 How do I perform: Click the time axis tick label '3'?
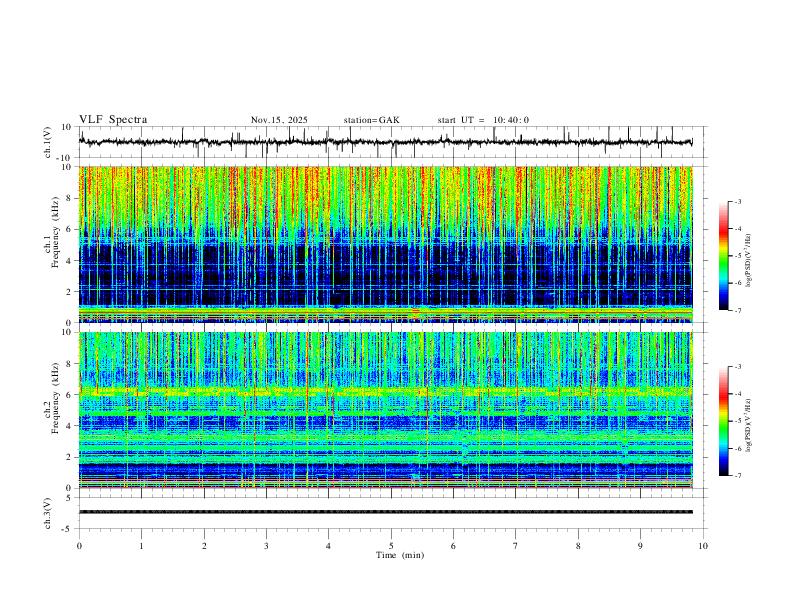coord(266,546)
